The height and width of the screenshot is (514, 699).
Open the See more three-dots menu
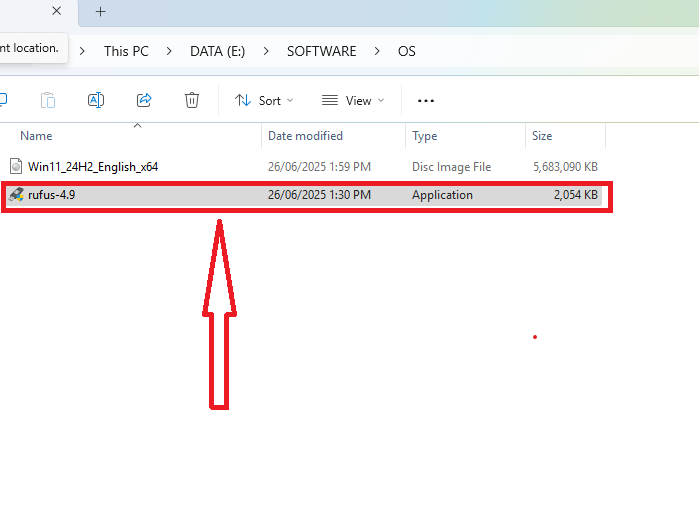coord(426,100)
